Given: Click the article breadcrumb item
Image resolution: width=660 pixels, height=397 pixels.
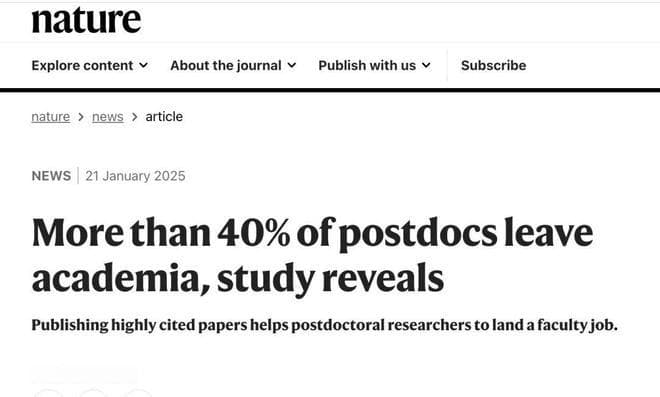Looking at the screenshot, I should (164, 117).
